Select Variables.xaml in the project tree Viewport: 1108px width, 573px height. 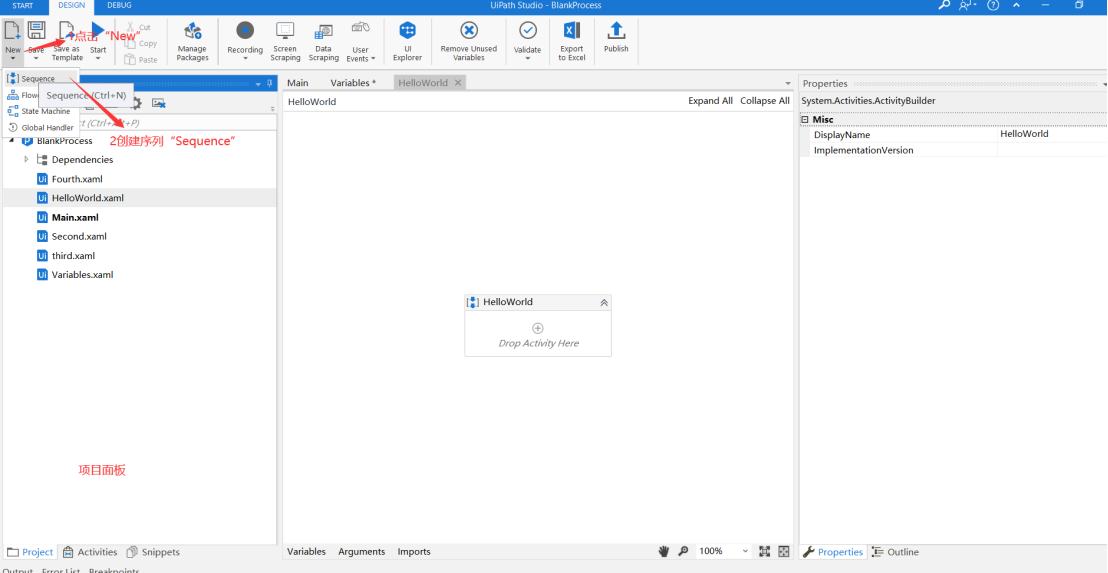pyautogui.click(x=82, y=275)
